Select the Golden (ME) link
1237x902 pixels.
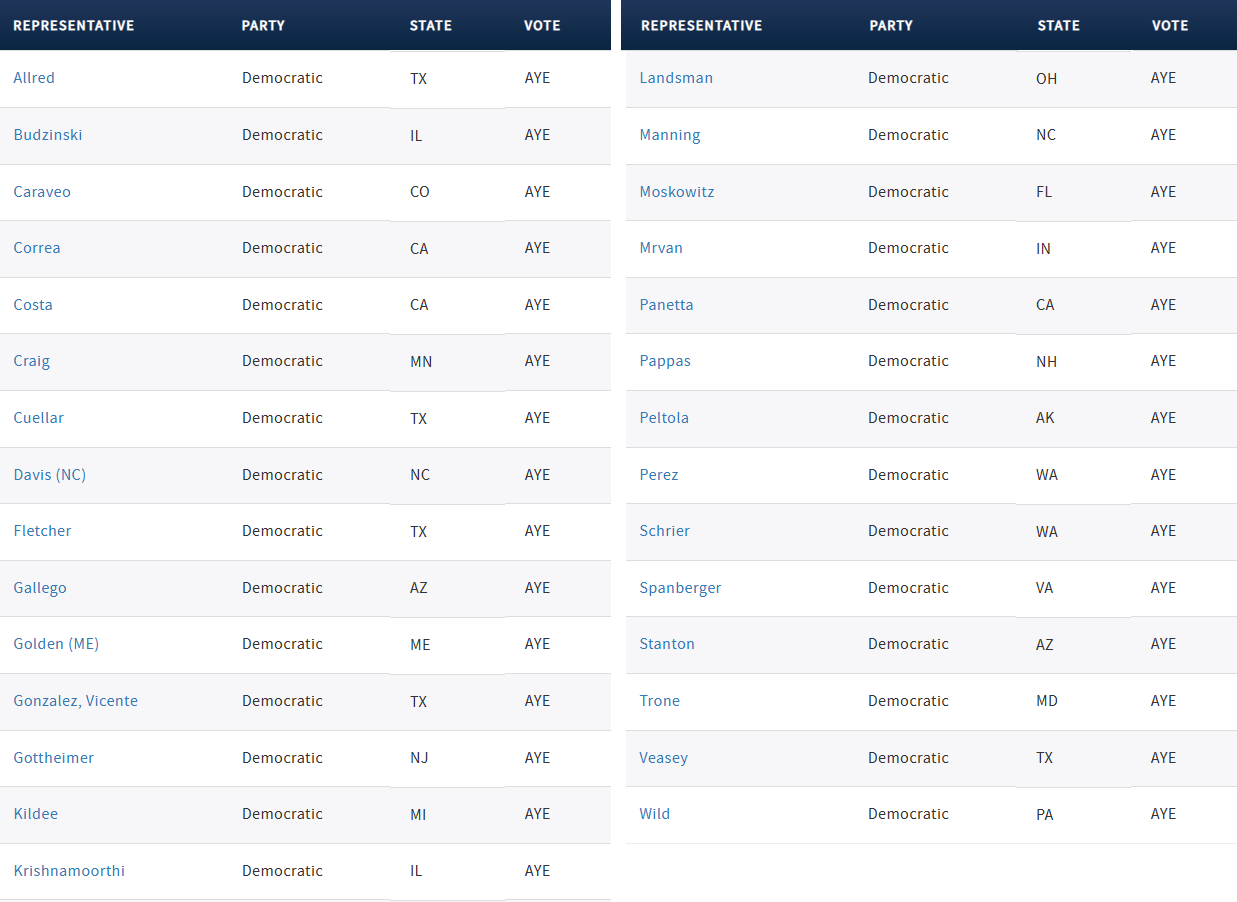coord(56,644)
